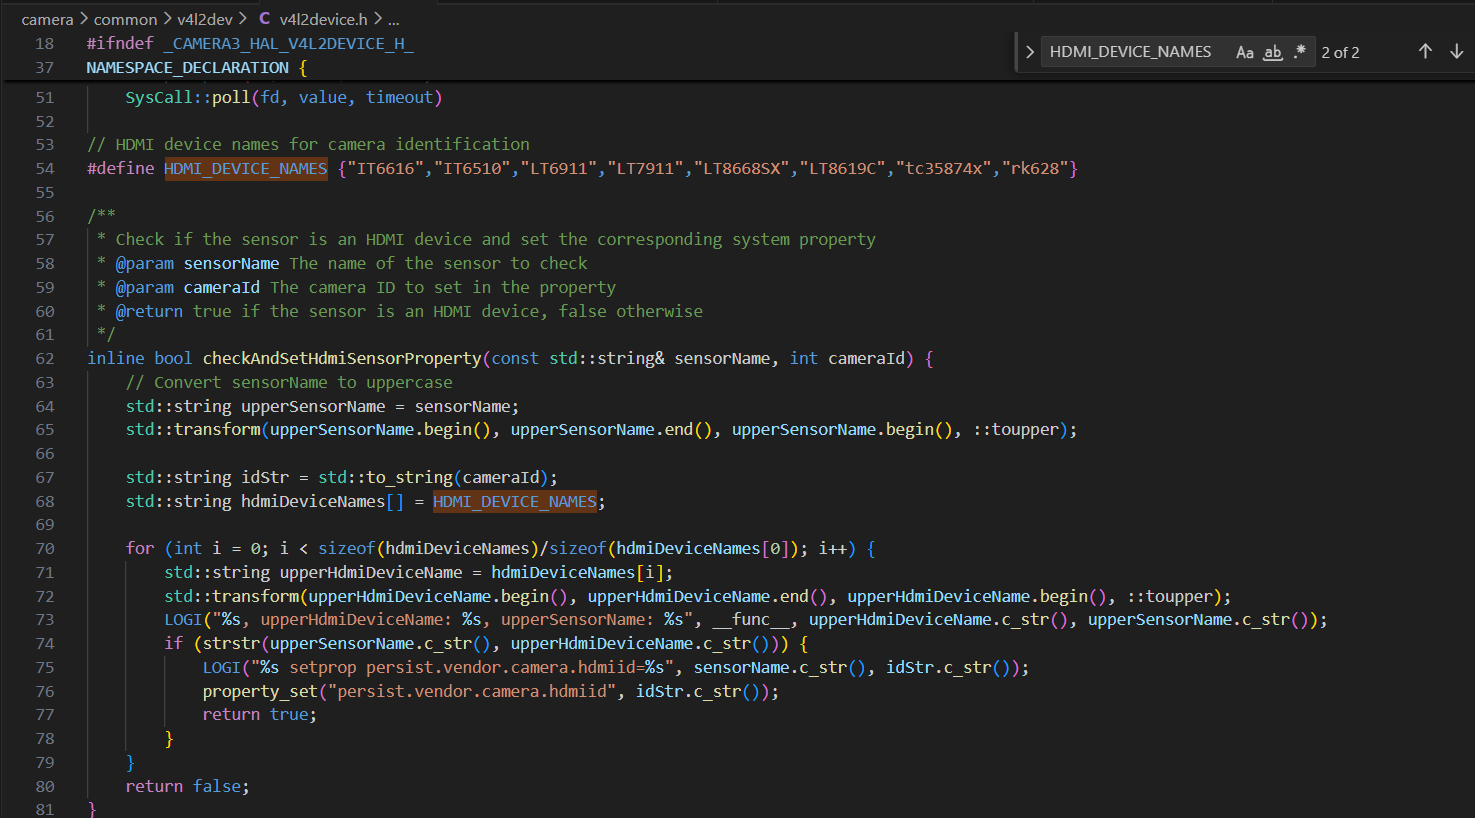
Task: Toggle Use Regular Expression (.*) option
Action: point(1299,52)
